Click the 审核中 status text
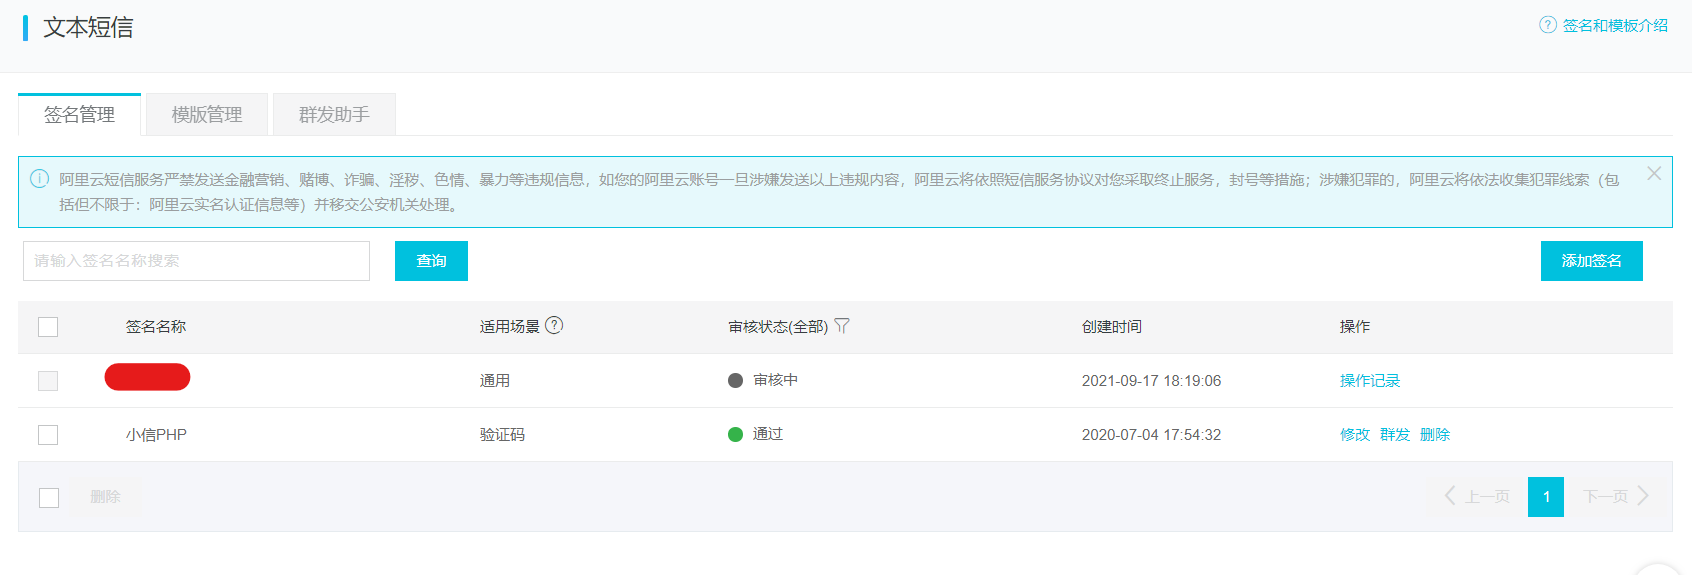Viewport: 1692px width, 575px height. [x=775, y=380]
